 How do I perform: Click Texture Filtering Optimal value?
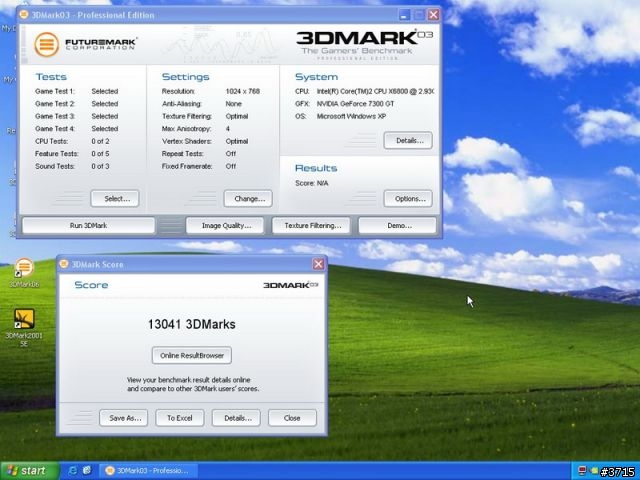tap(237, 116)
